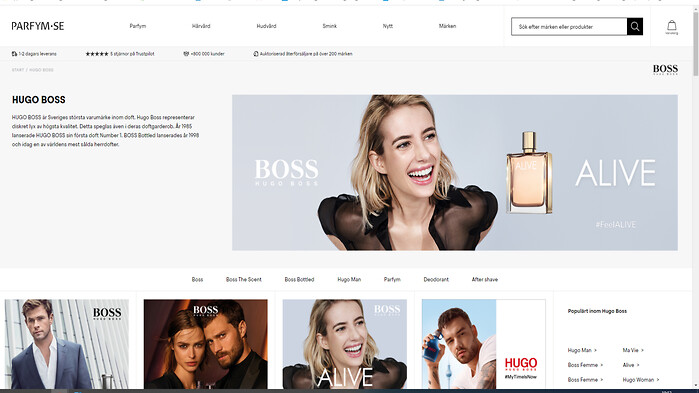Viewport: 699px width, 393px height.
Task: Open the Smink menu
Action: pos(329,26)
